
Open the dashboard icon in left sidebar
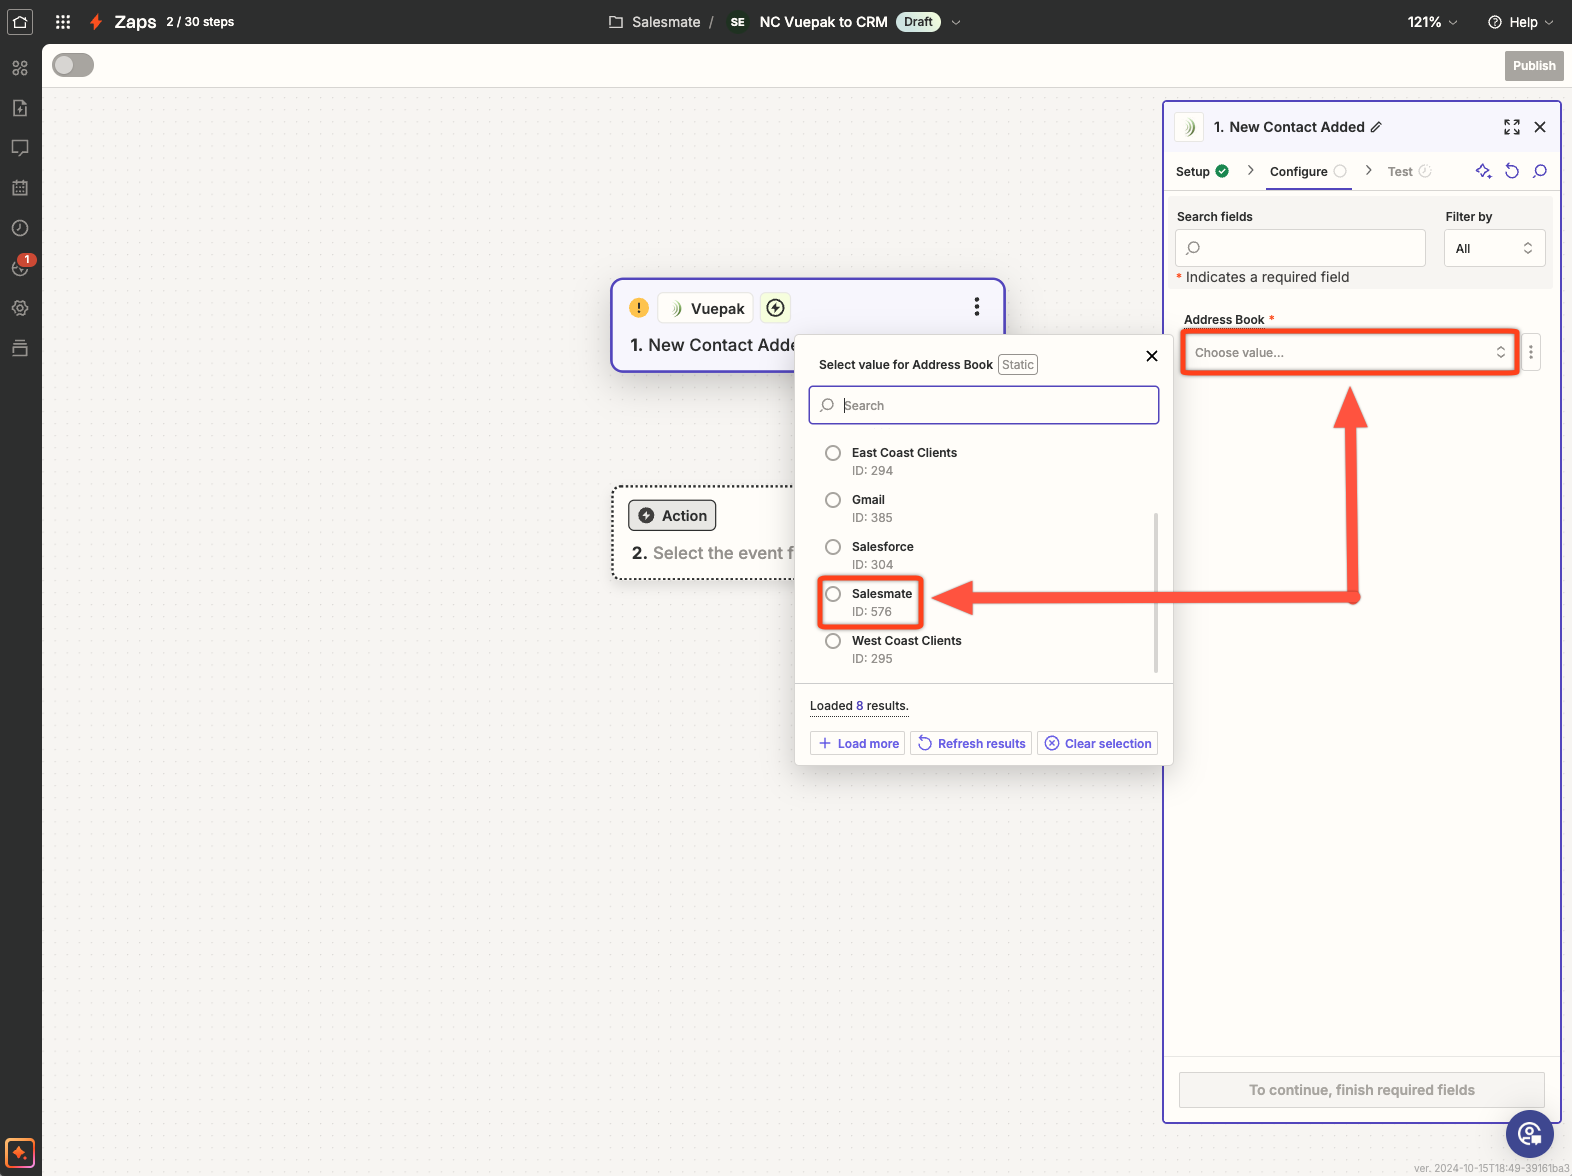click(20, 68)
